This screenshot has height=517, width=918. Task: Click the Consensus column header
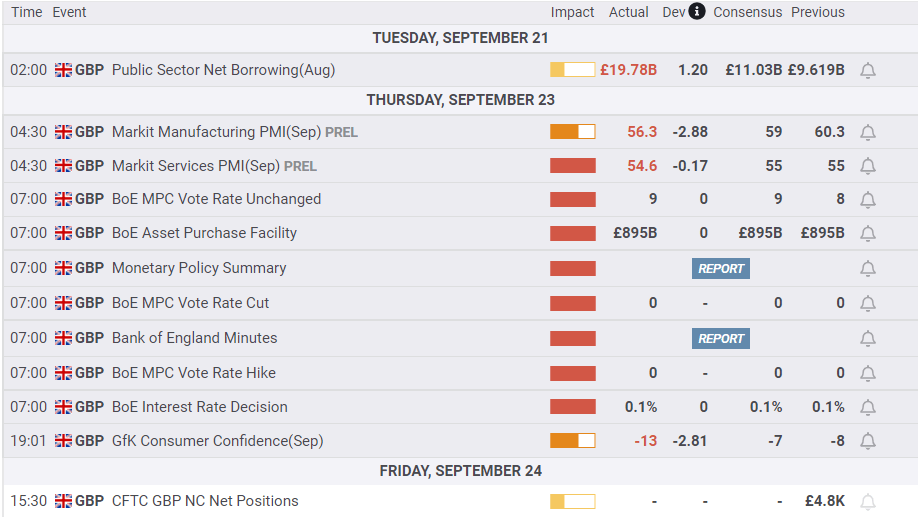tap(748, 12)
